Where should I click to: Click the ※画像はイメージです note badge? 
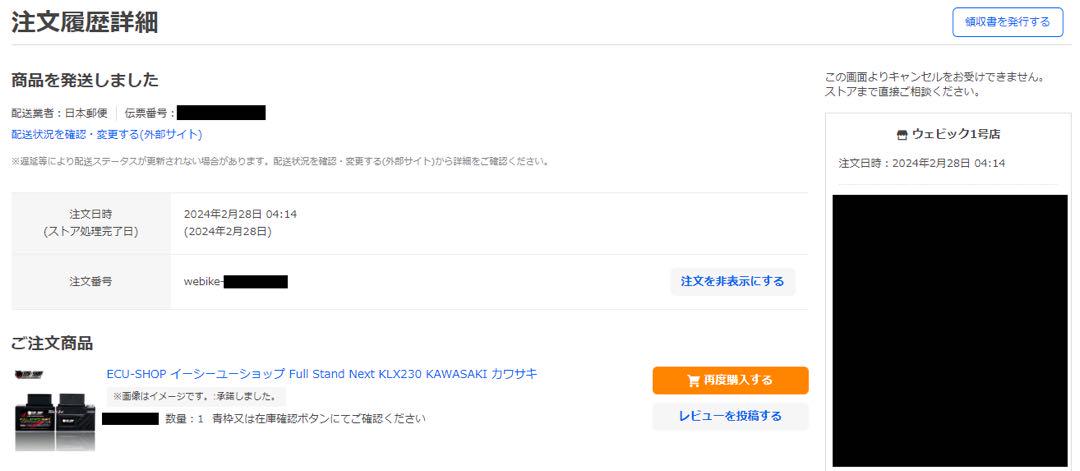196,397
